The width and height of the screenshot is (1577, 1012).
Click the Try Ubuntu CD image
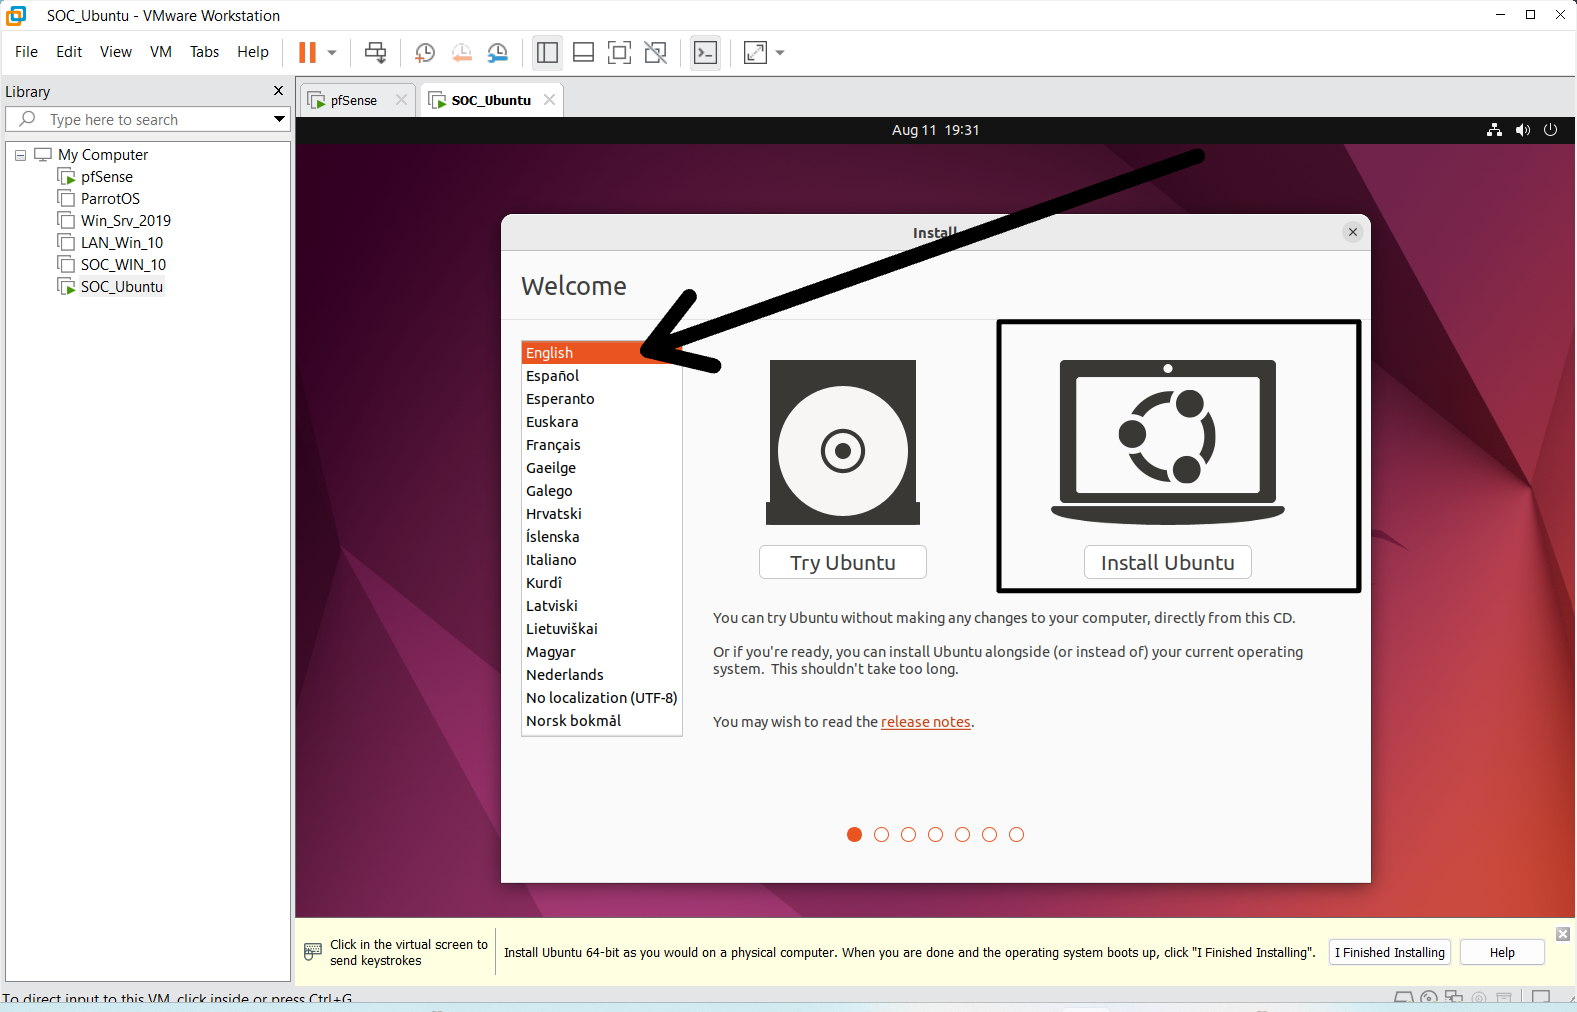tap(843, 442)
